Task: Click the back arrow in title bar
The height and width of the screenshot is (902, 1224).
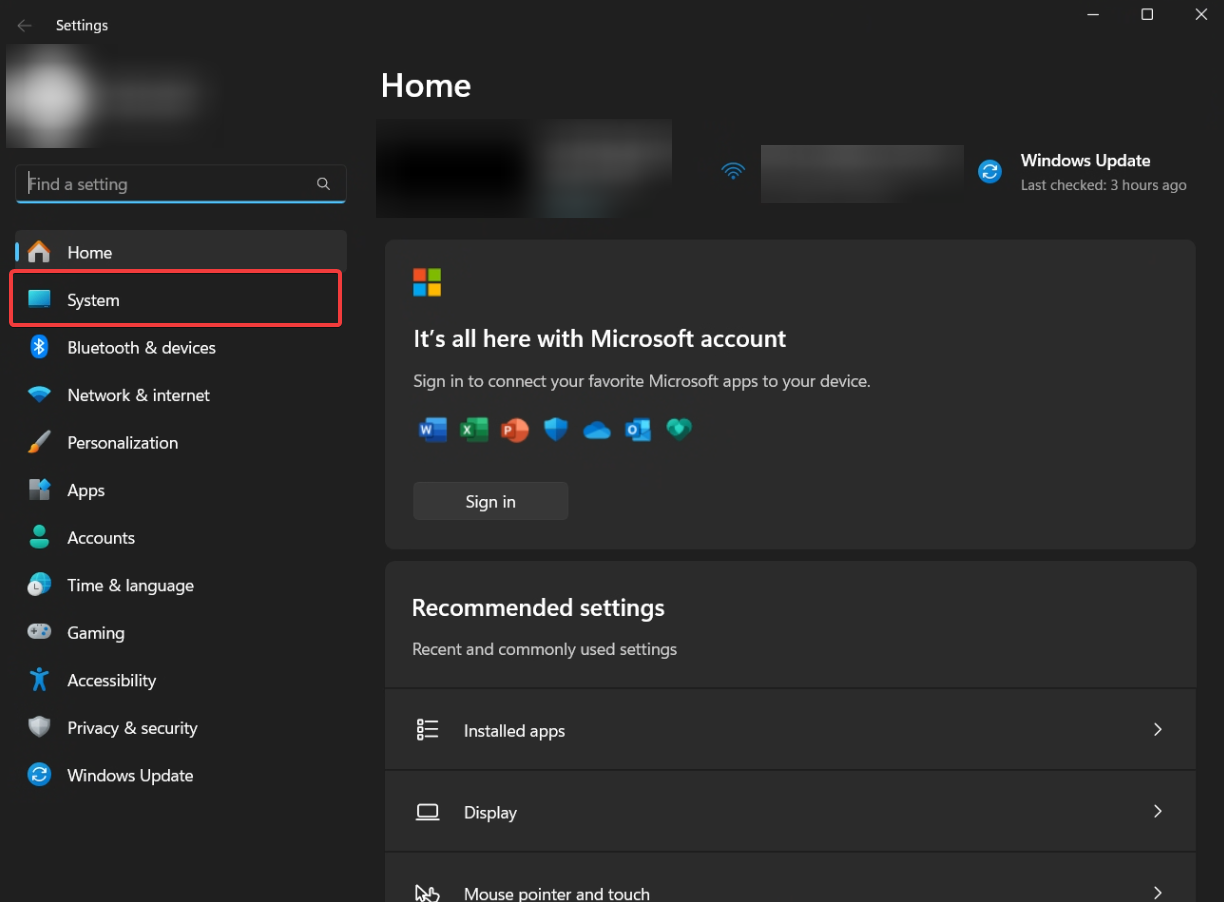Action: (x=25, y=25)
